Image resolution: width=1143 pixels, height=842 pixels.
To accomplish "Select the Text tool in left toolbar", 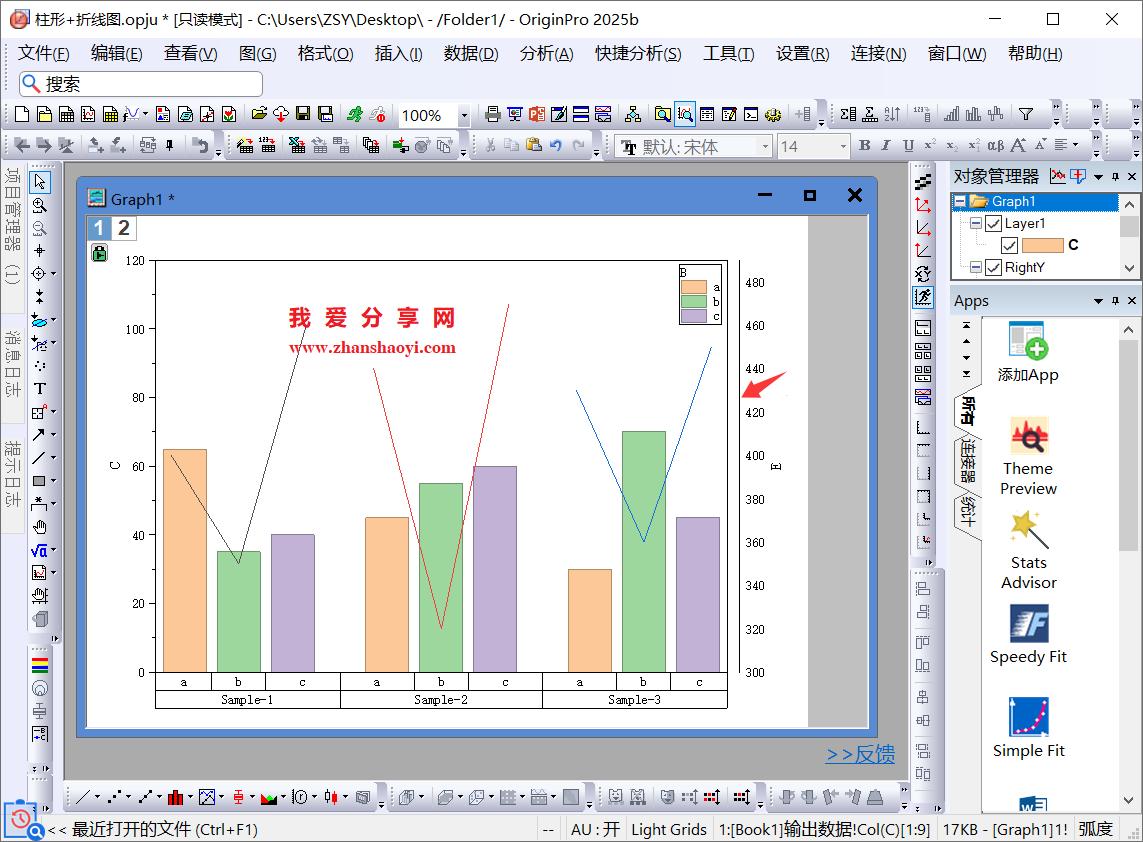I will pyautogui.click(x=40, y=389).
